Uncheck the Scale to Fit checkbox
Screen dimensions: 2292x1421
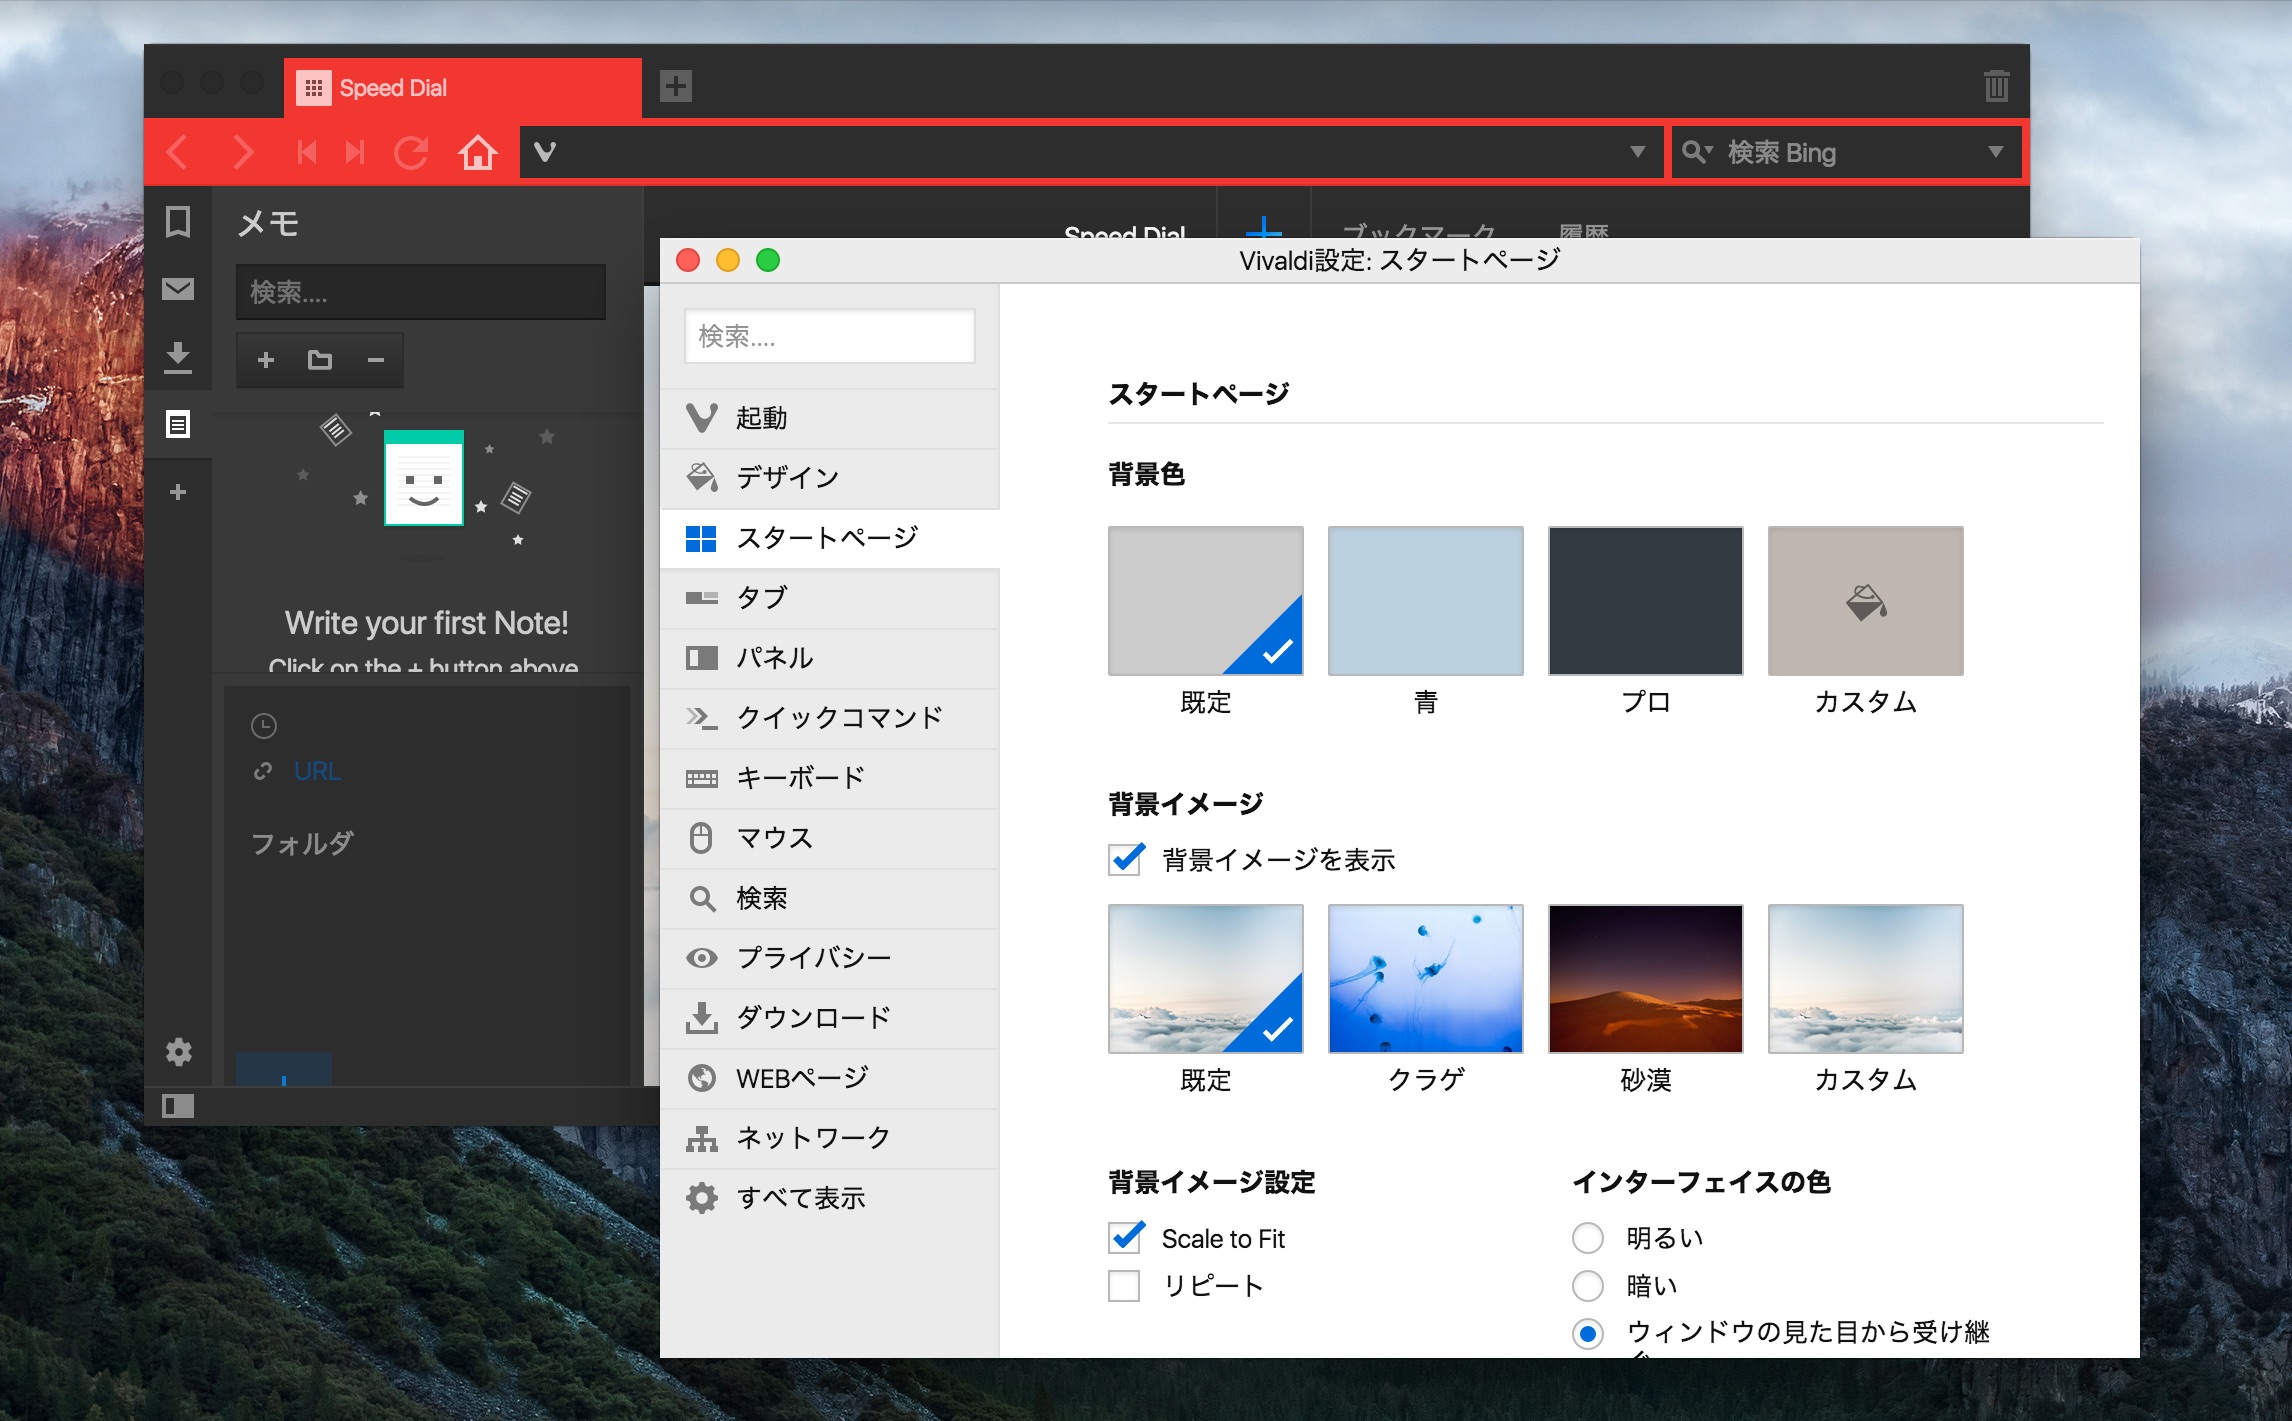1126,1238
